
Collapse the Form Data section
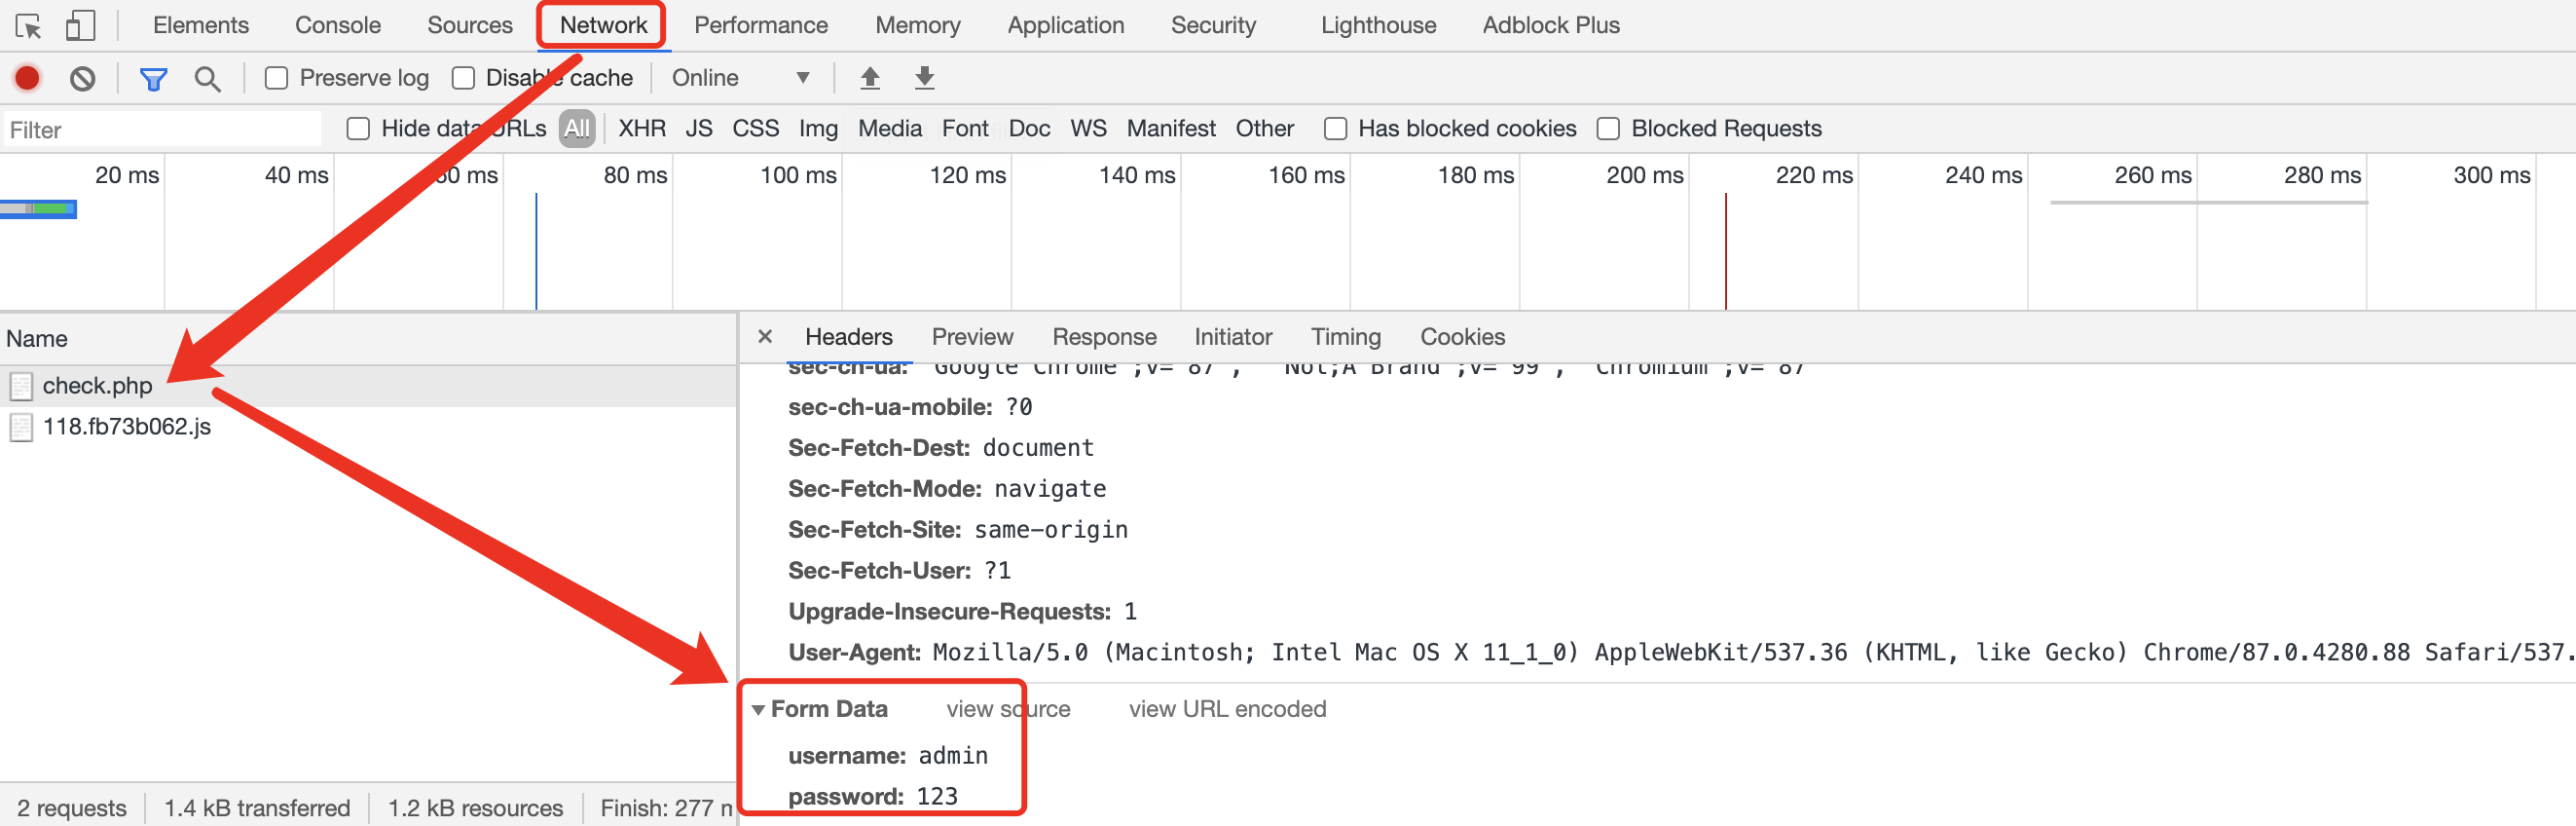759,710
